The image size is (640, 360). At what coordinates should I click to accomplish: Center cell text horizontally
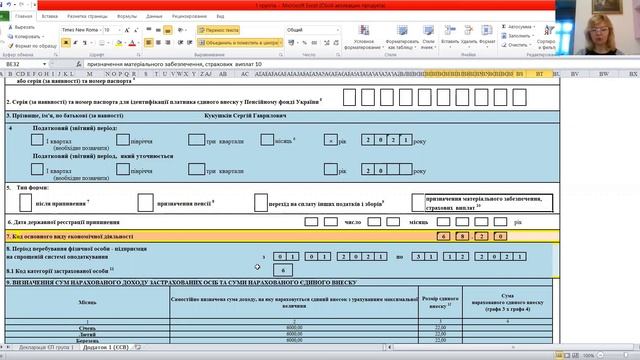158,42
